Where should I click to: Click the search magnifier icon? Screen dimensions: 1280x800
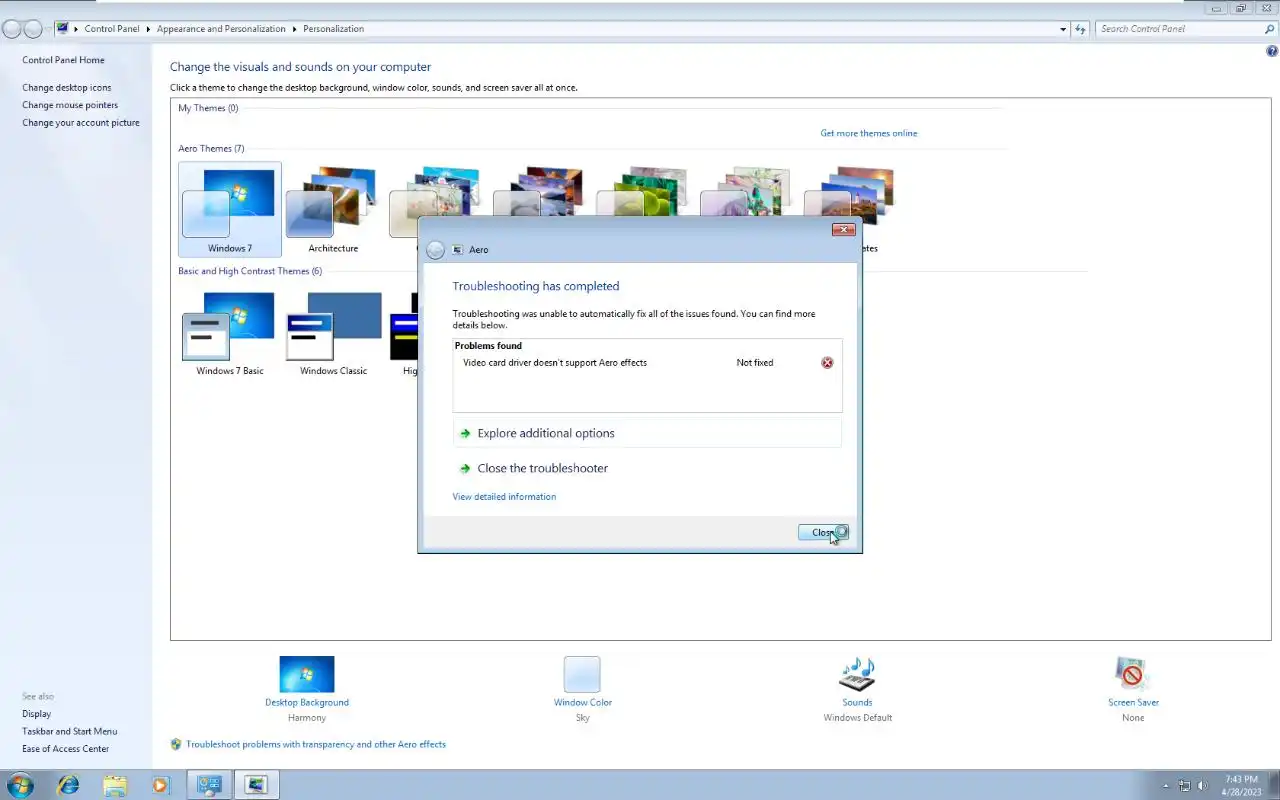tap(1270, 29)
